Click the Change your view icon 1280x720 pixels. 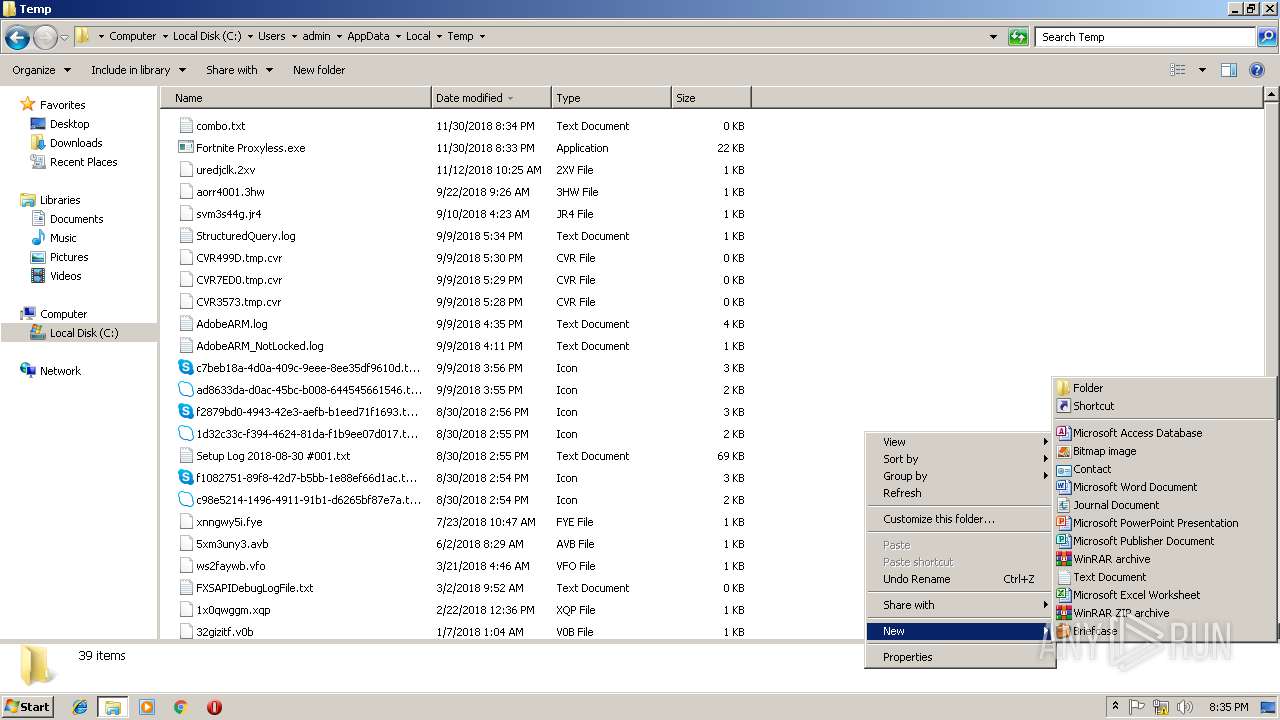pos(1178,70)
